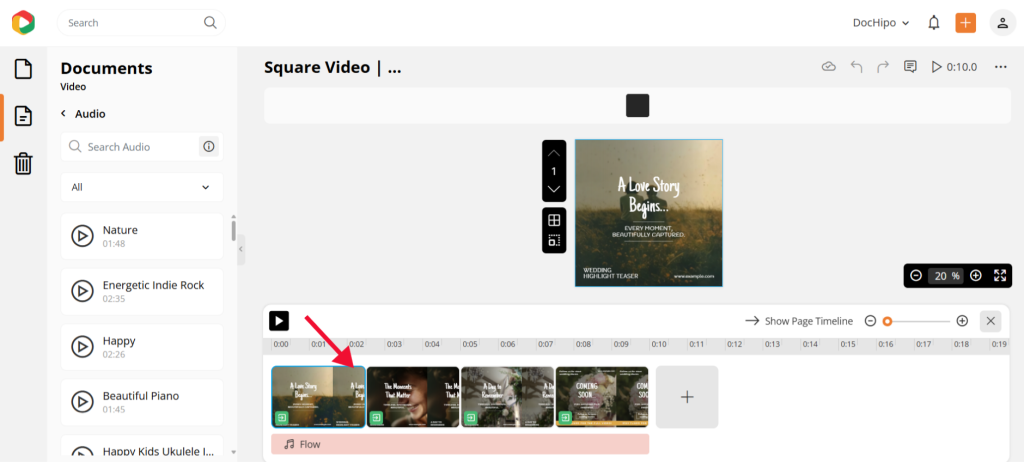Decrease timeline zoom with minus icon

pyautogui.click(x=870, y=321)
